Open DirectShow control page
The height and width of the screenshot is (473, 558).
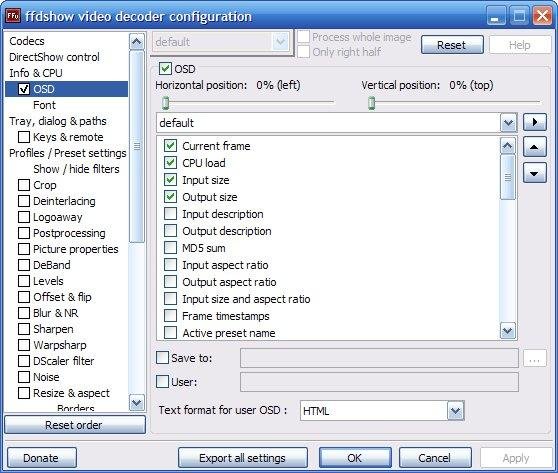pos(54,57)
